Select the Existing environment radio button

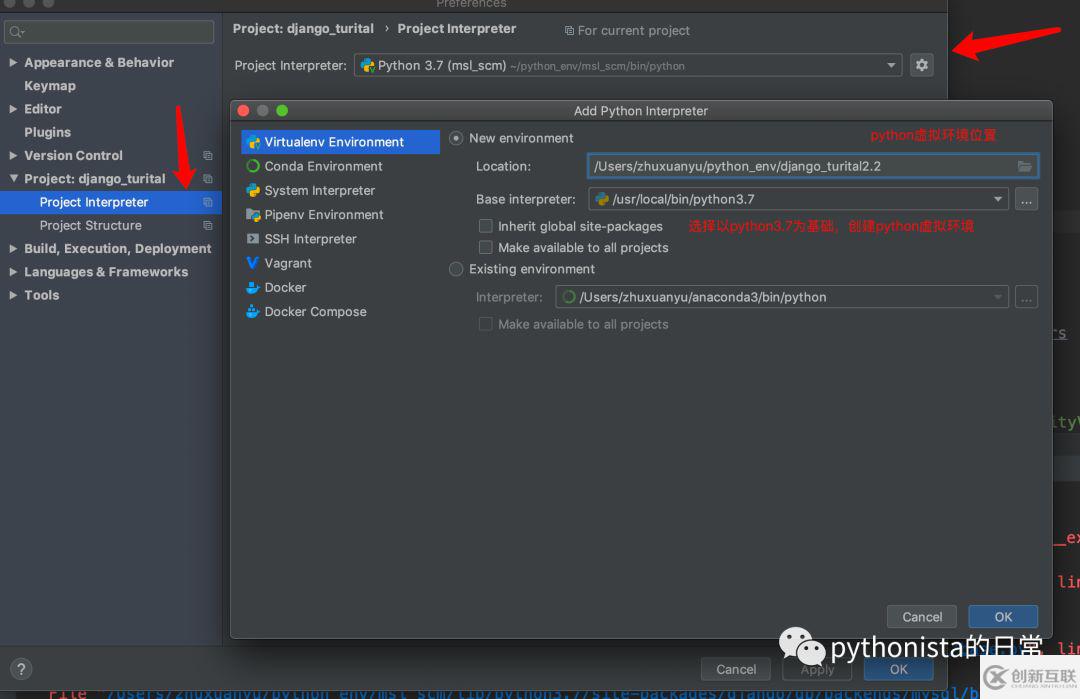pos(456,269)
